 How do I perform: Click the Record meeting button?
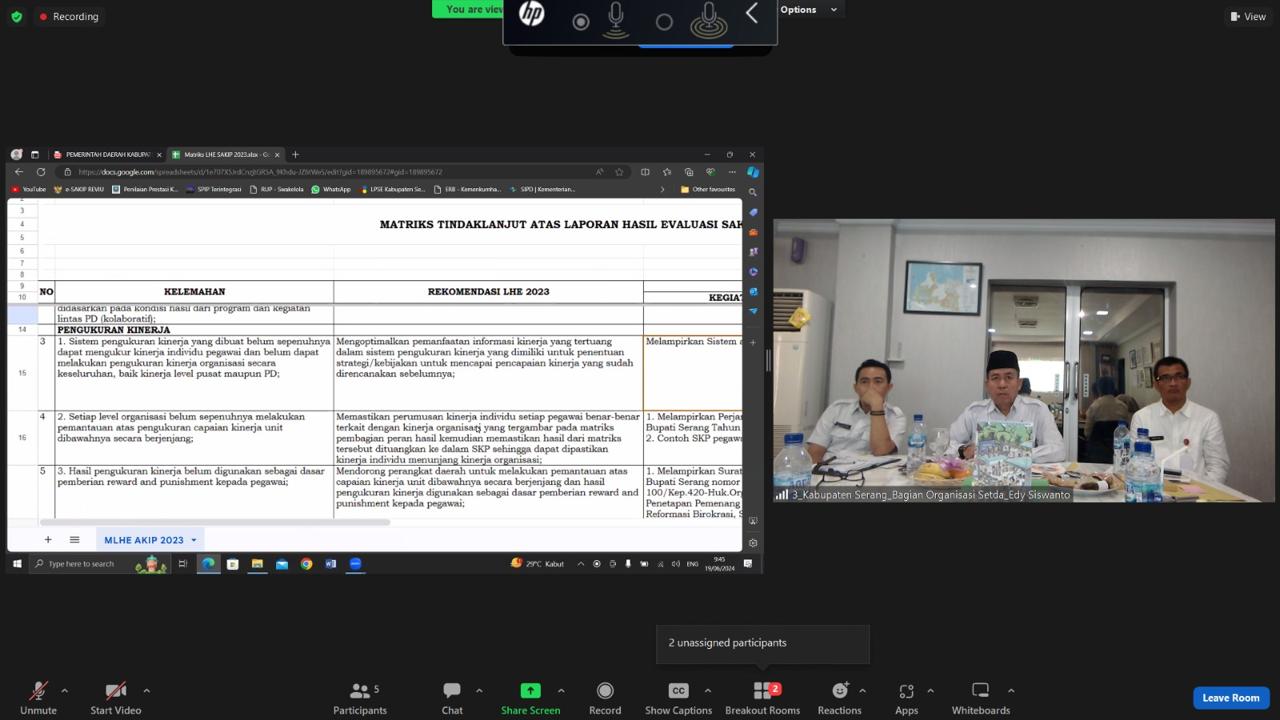coord(605,697)
